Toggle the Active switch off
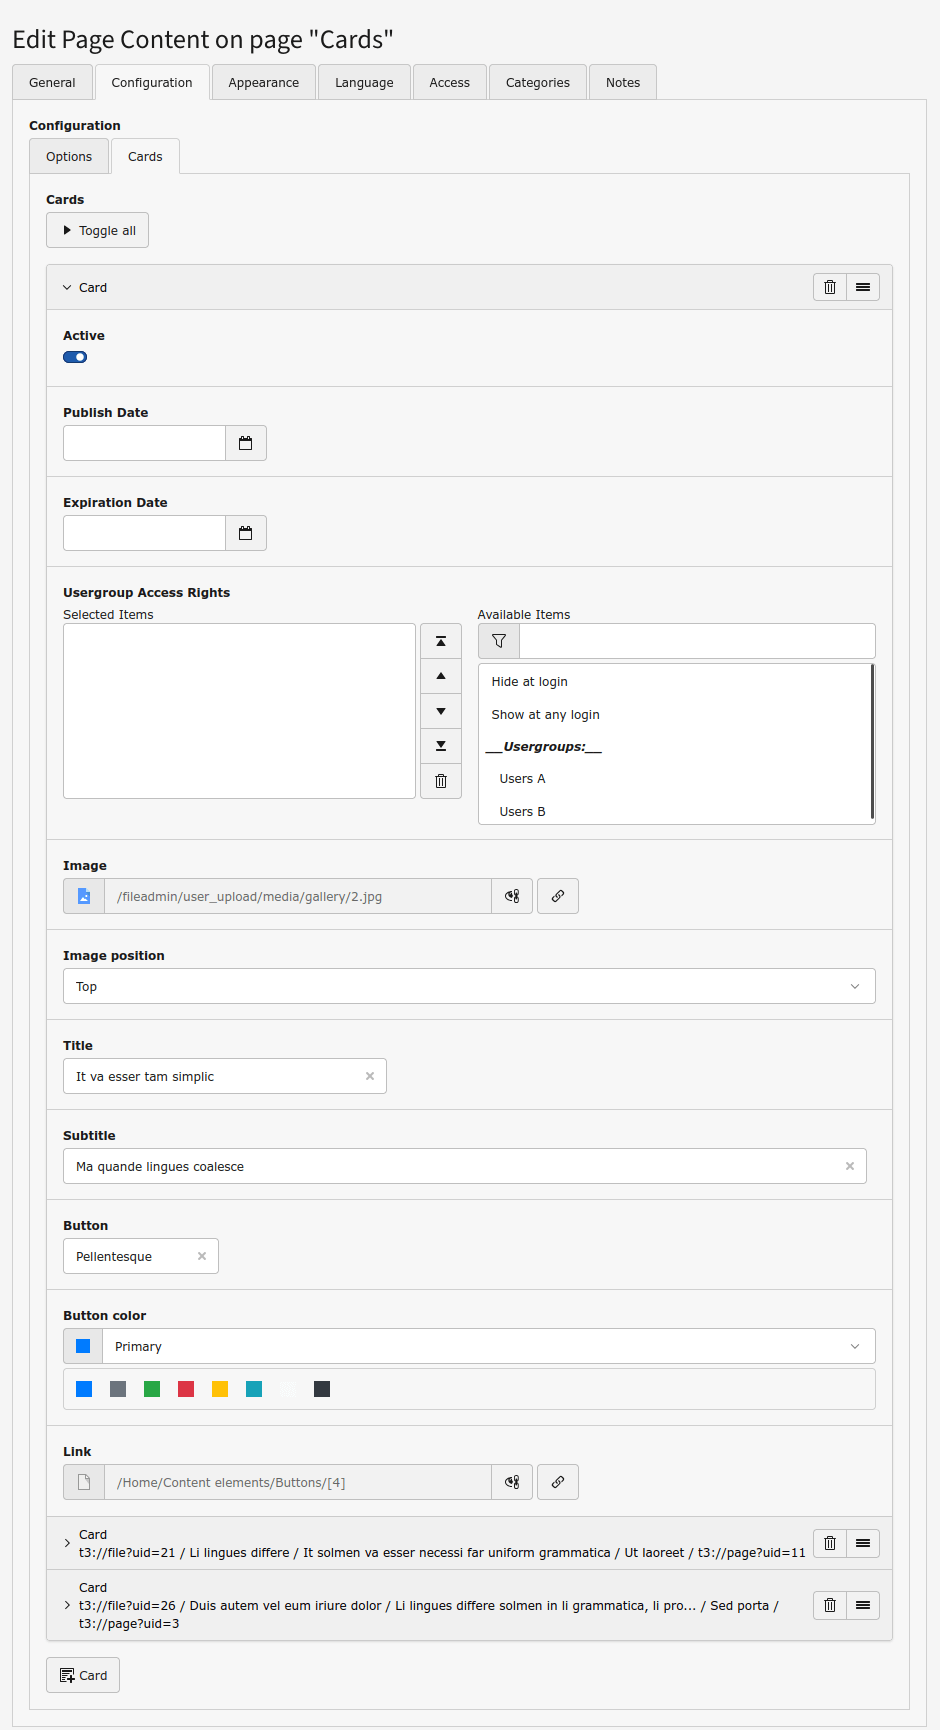Screen dimensions: 940x1730 75,357
